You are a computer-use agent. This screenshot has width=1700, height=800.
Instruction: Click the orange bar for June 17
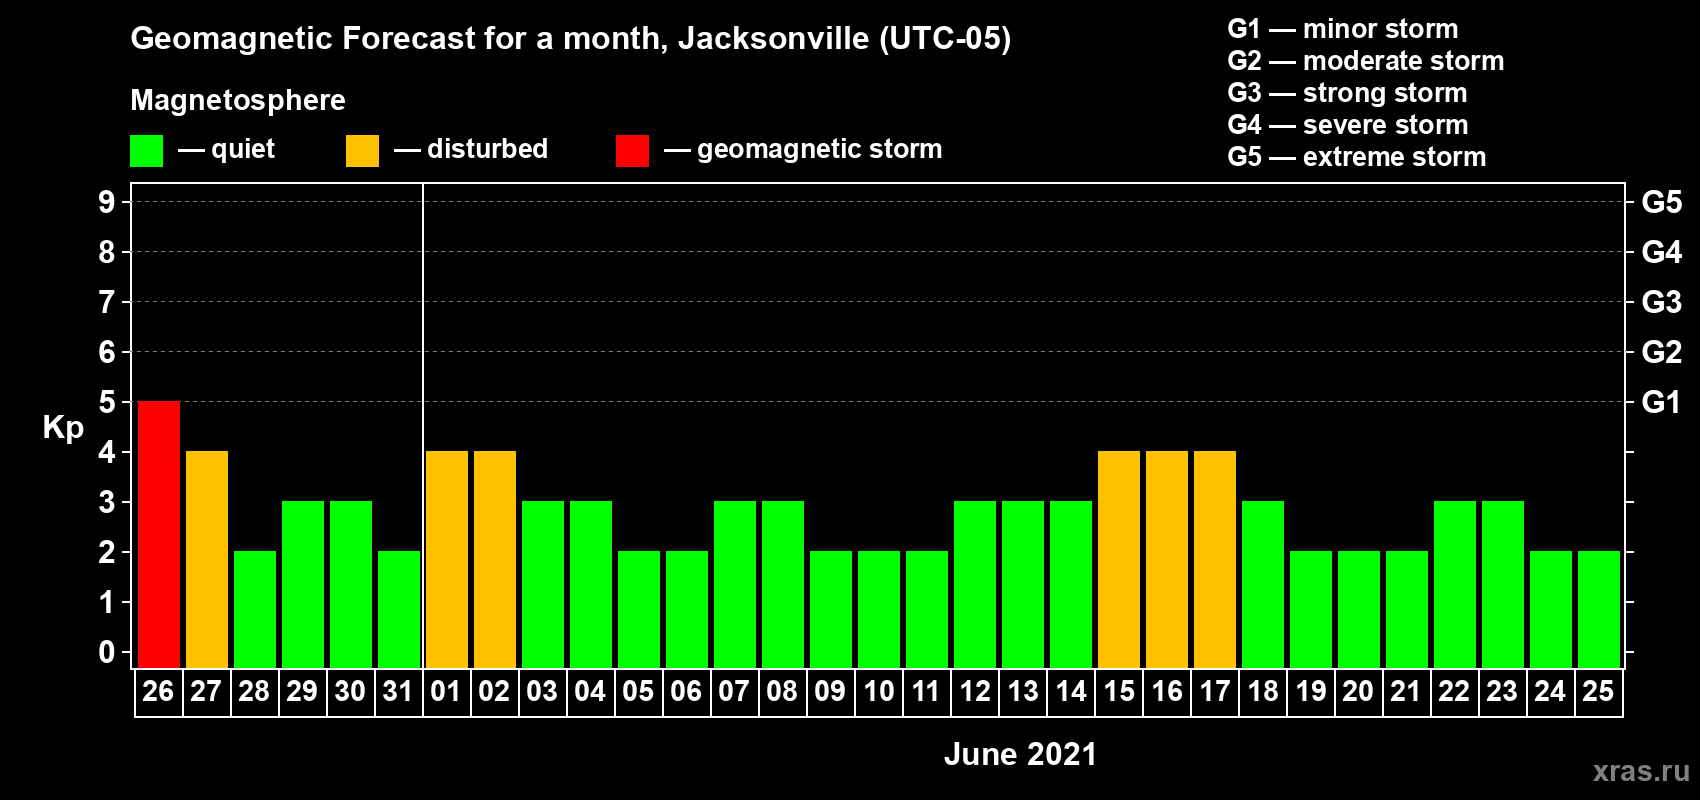pos(1215,559)
